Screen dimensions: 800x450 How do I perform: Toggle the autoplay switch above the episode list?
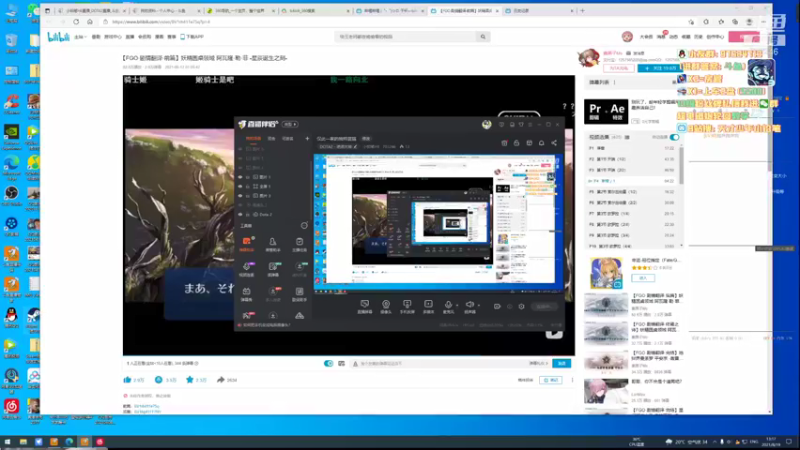(674, 137)
